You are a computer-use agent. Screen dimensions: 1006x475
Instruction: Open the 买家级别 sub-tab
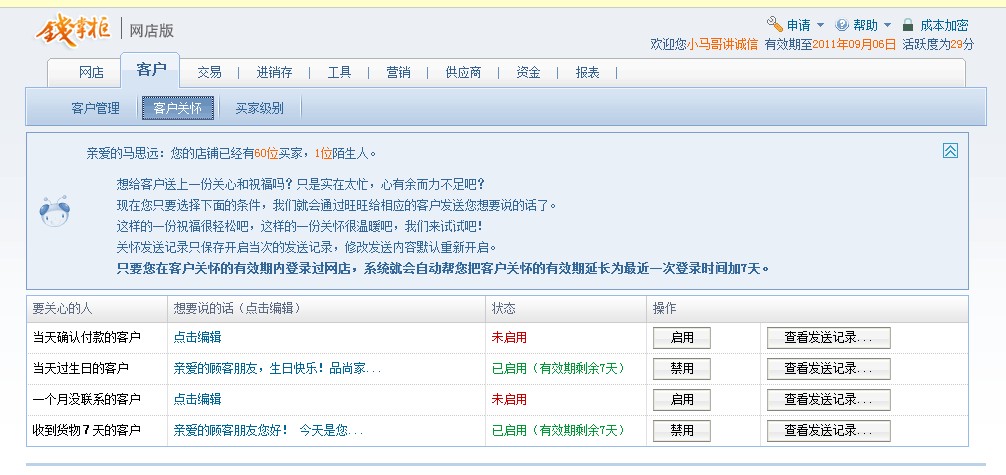pyautogui.click(x=259, y=108)
